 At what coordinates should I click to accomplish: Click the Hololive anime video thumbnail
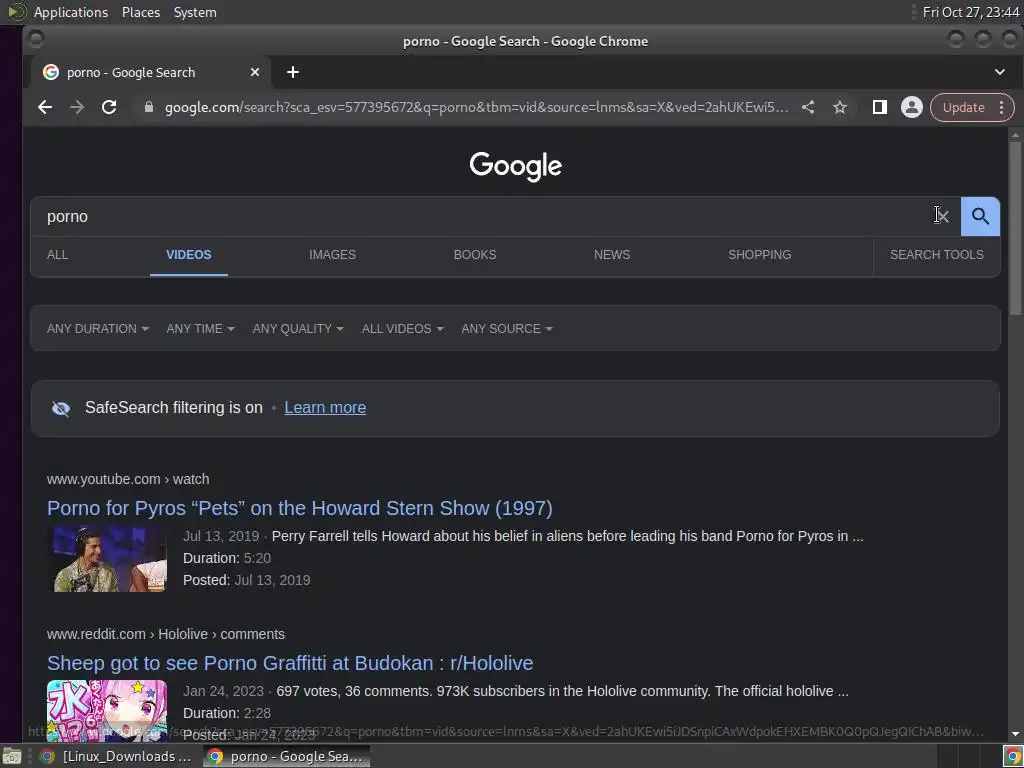(x=107, y=711)
